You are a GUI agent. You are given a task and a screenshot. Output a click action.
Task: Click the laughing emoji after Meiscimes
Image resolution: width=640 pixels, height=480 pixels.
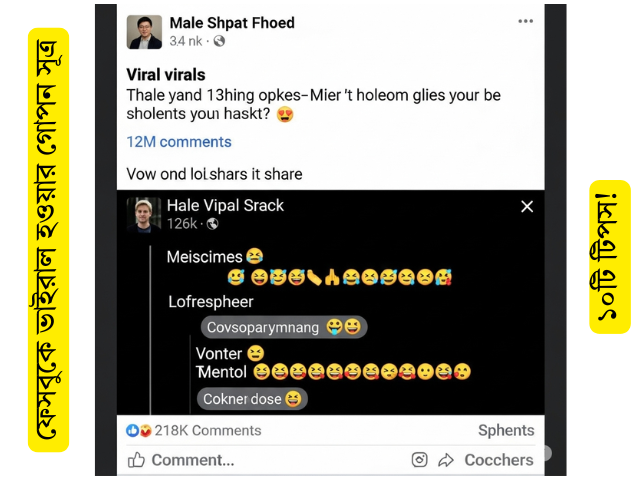[x=254, y=257]
